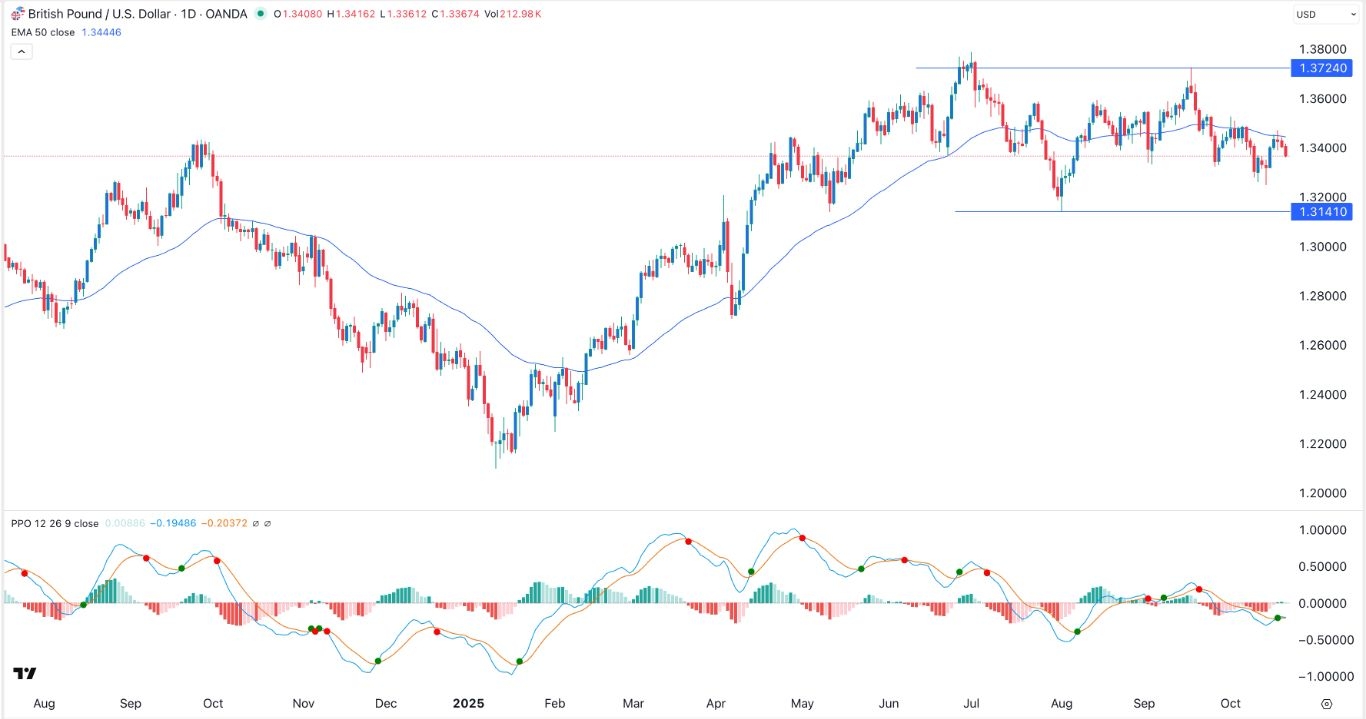Click the volume value 212.98K
Viewport: 1366px width, 719px height.
[522, 13]
